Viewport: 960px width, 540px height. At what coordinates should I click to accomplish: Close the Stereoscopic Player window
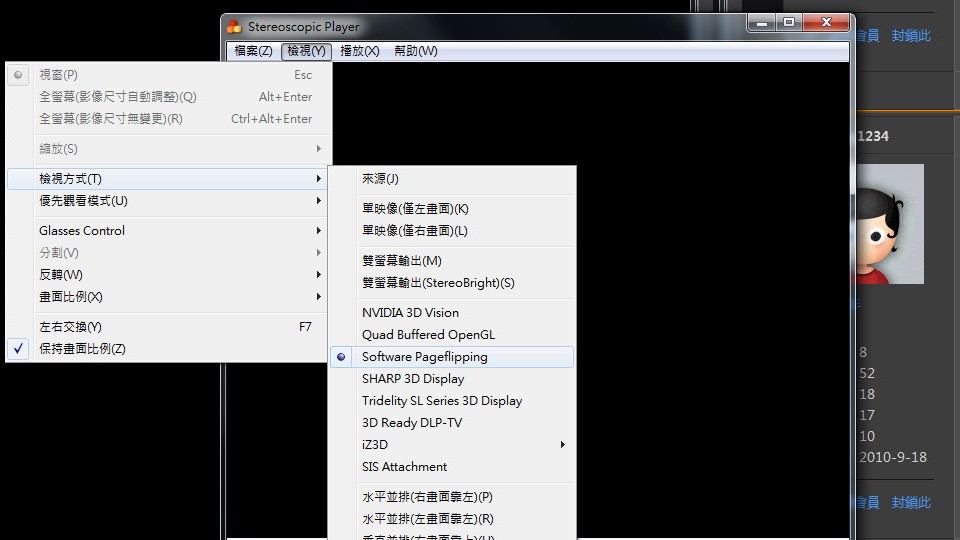tap(826, 23)
